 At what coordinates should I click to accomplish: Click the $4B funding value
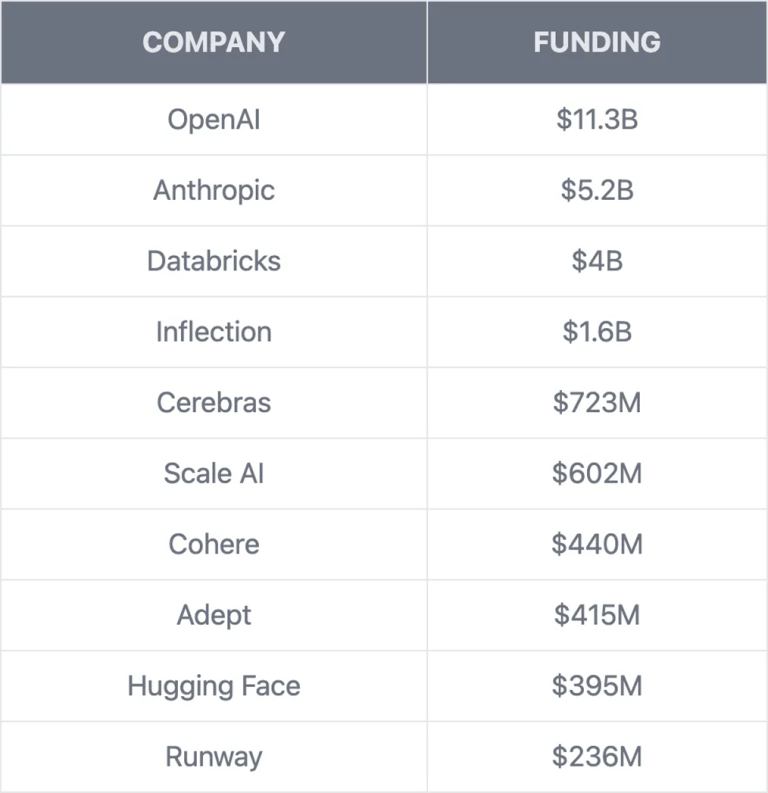pos(597,261)
